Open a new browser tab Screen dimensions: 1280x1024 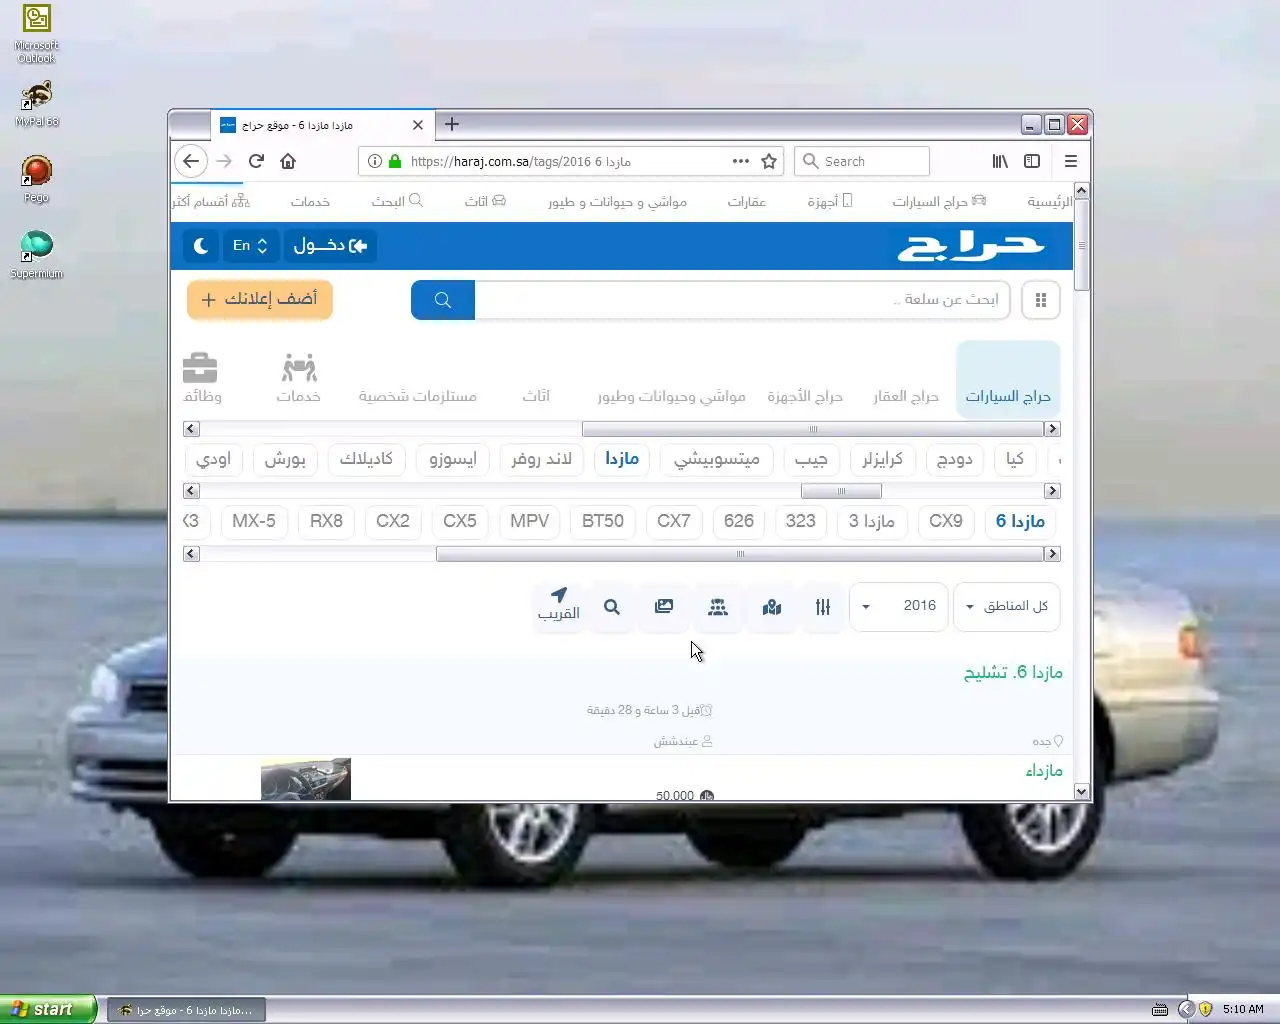(x=452, y=124)
